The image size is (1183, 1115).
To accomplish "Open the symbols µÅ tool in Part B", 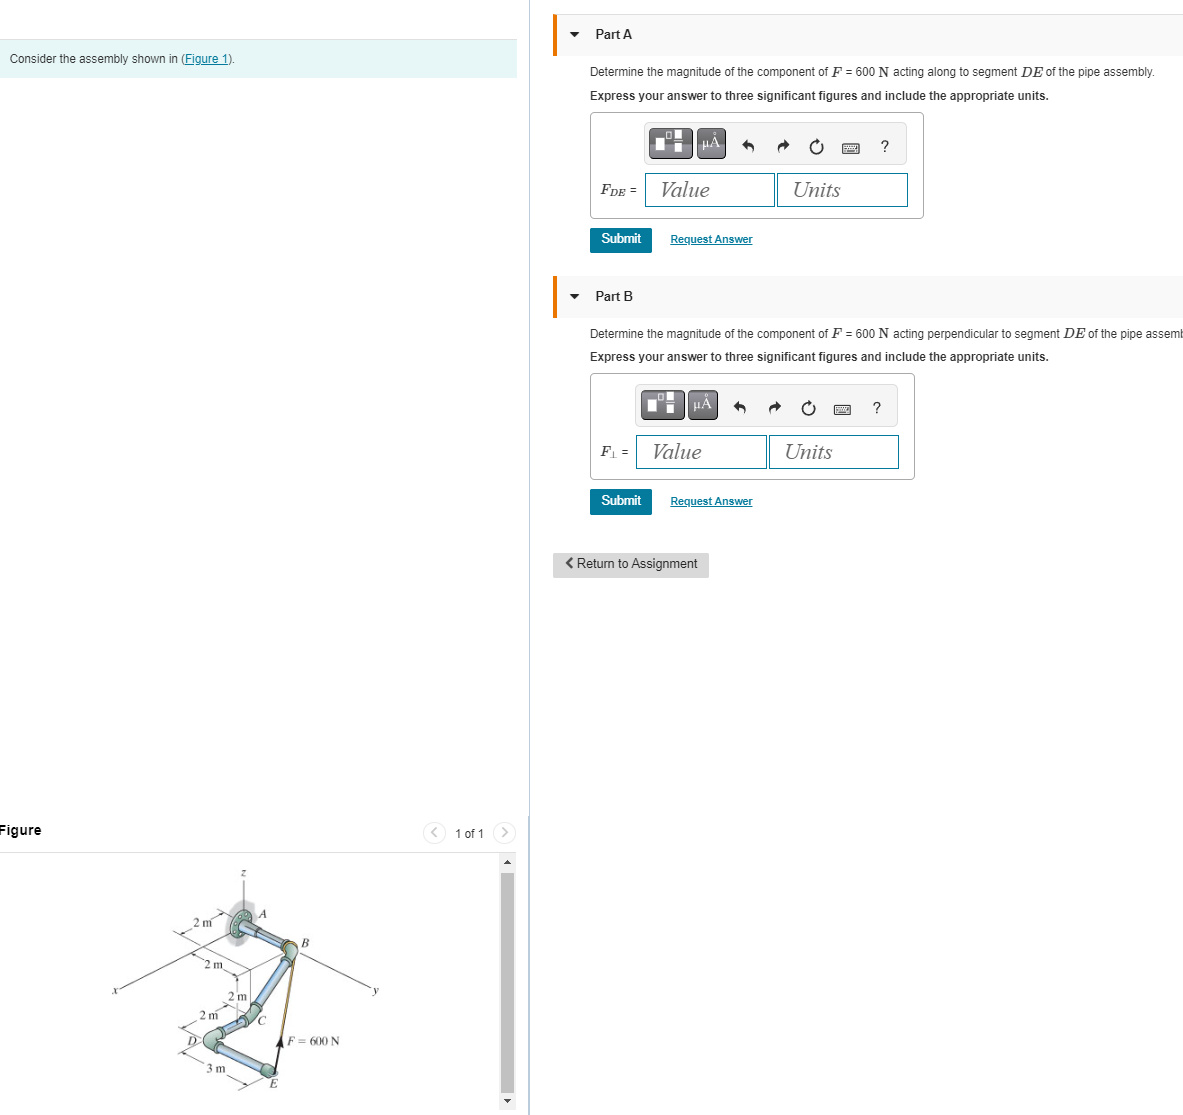I will pyautogui.click(x=702, y=405).
